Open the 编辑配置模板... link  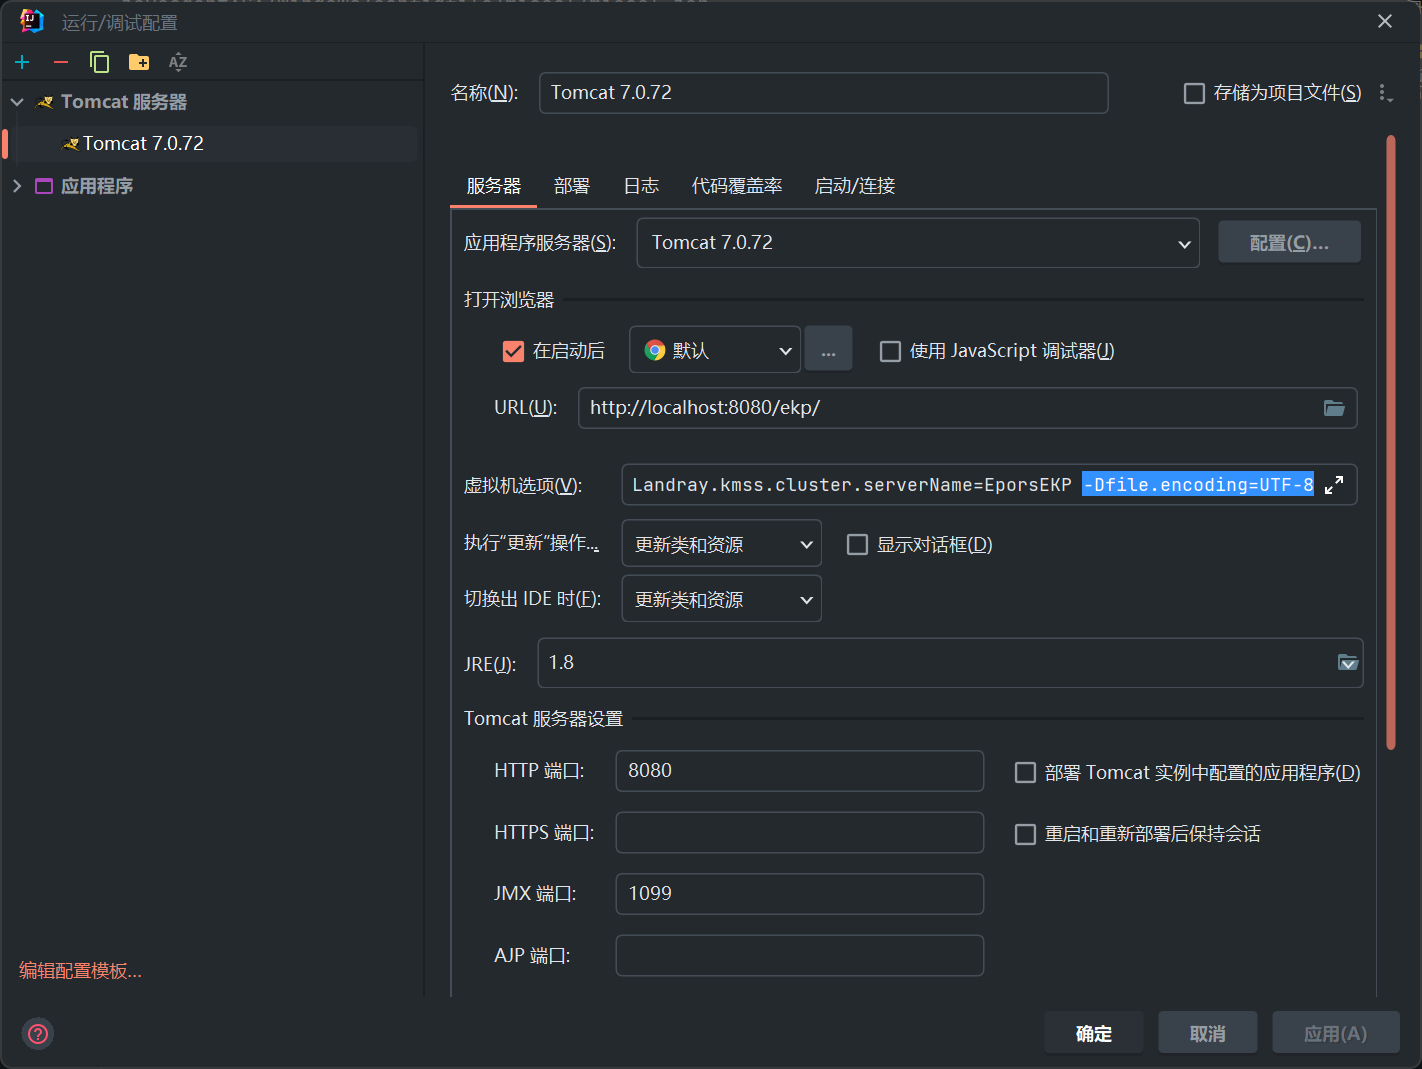point(81,971)
